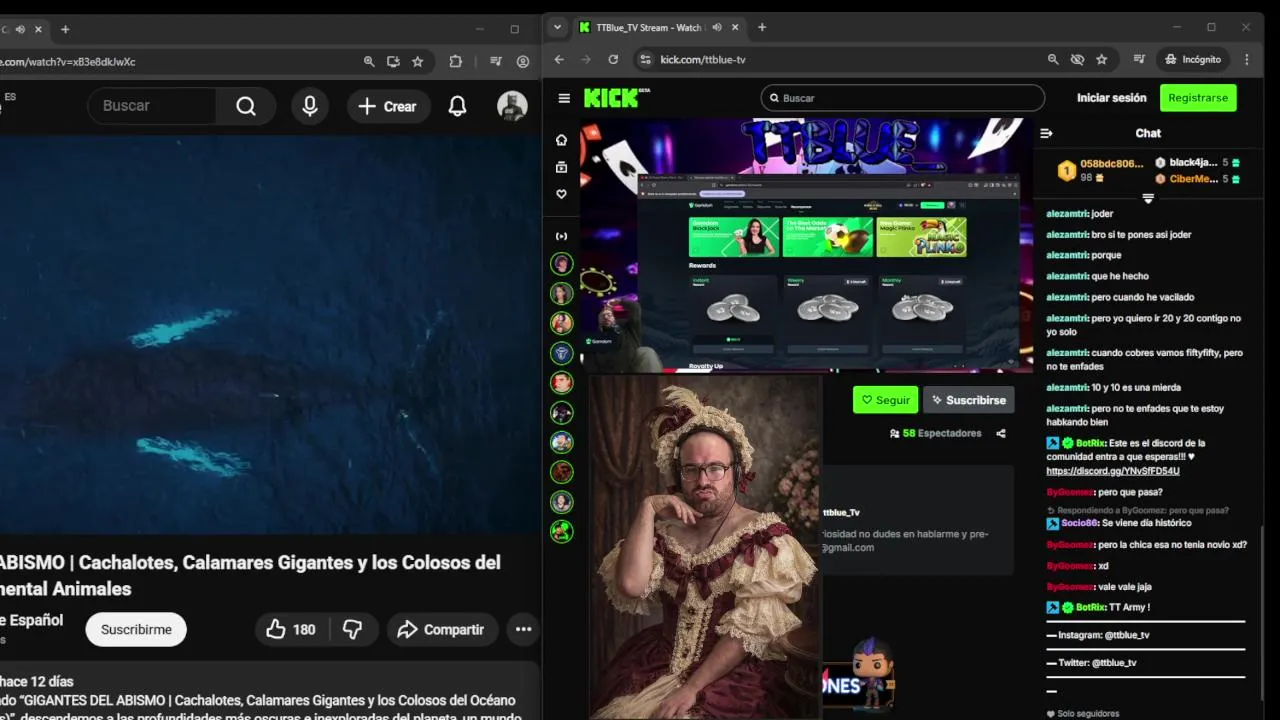Open Chrome profile icon in YouTube window

(523, 62)
